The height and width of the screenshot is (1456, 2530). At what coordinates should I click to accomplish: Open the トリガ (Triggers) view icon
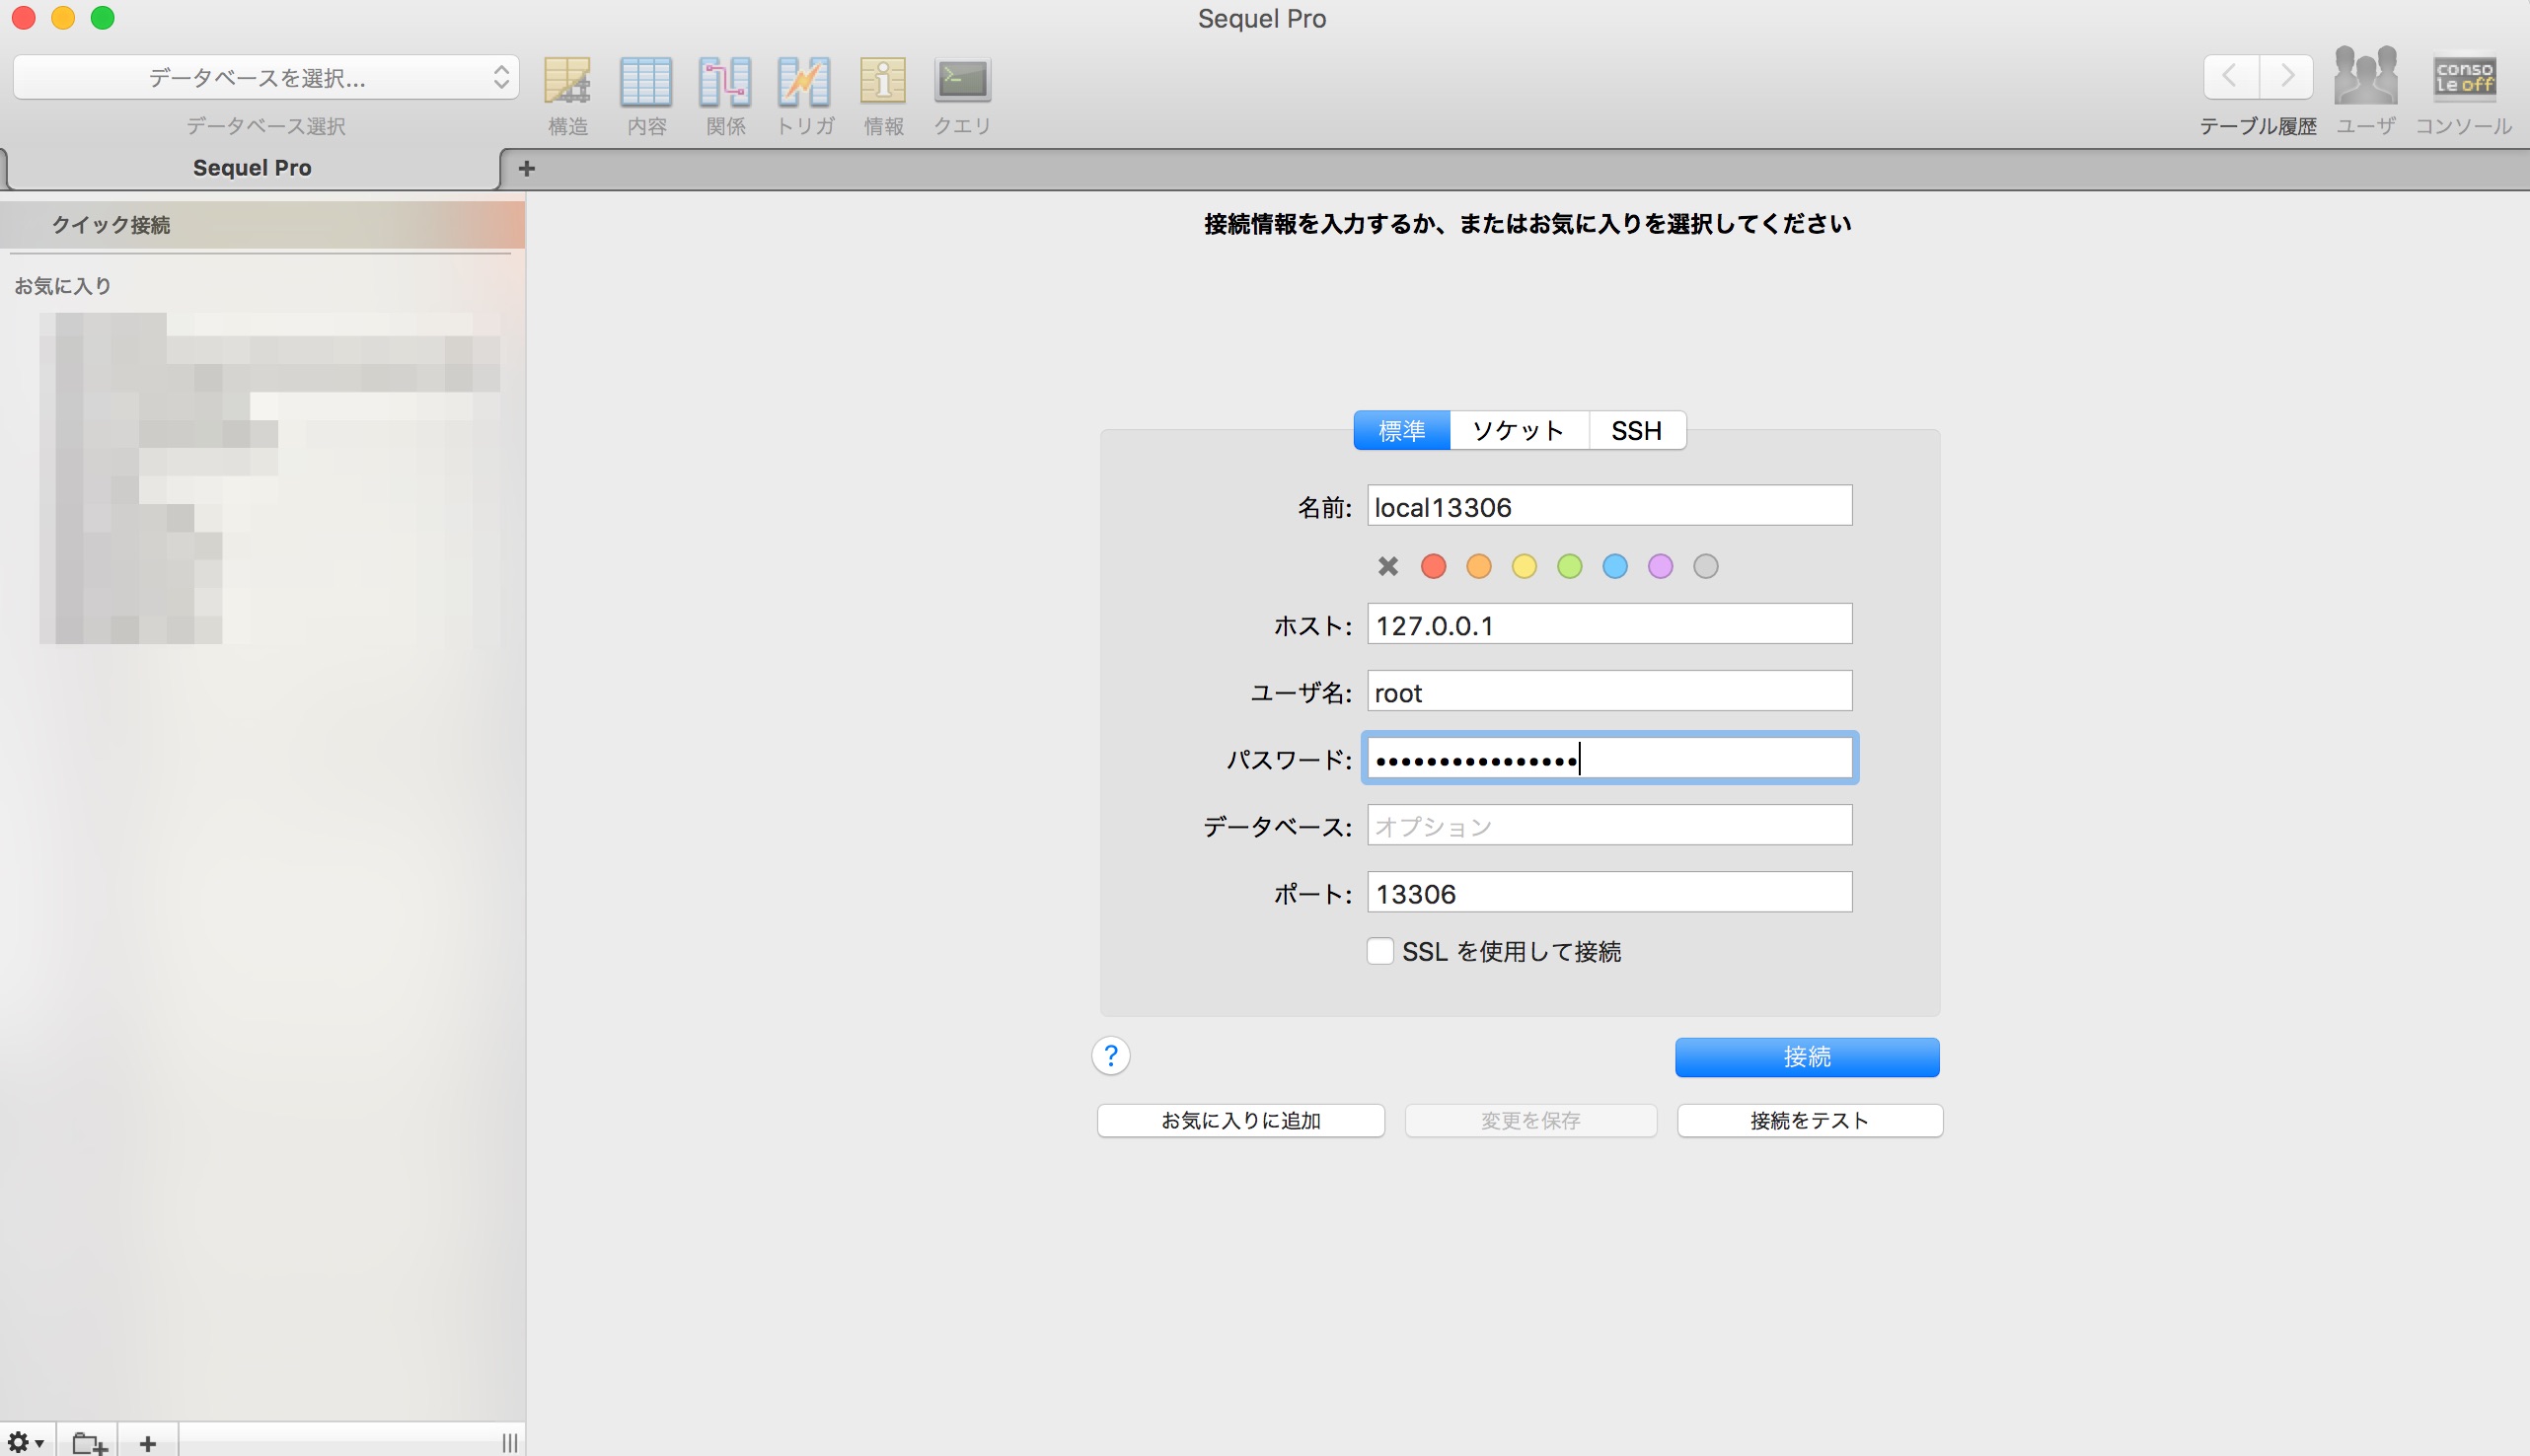tap(804, 81)
